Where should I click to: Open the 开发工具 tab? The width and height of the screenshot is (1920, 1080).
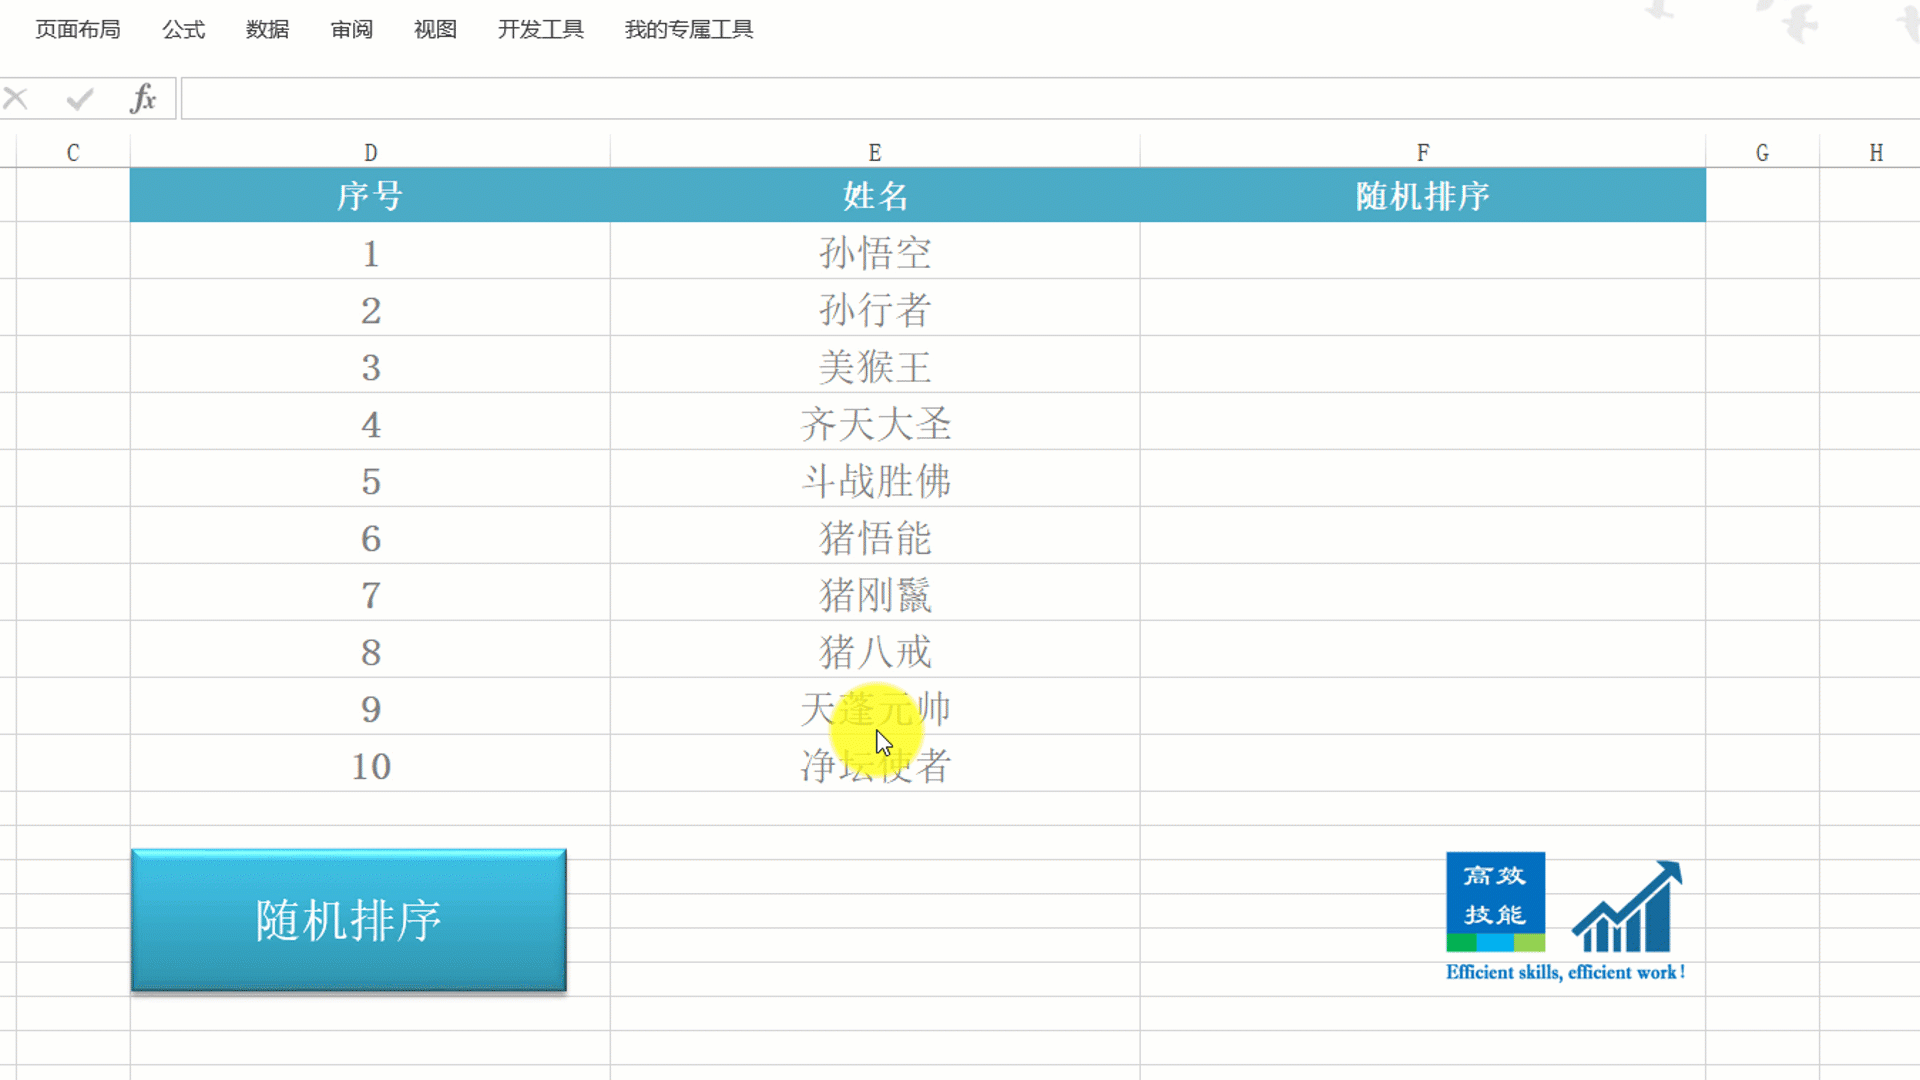tap(541, 29)
